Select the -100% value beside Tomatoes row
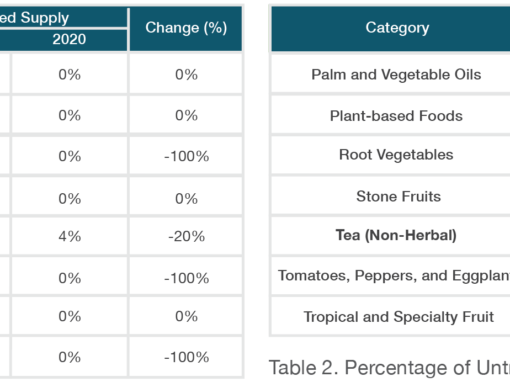The height and width of the screenshot is (382, 510). coord(186,278)
